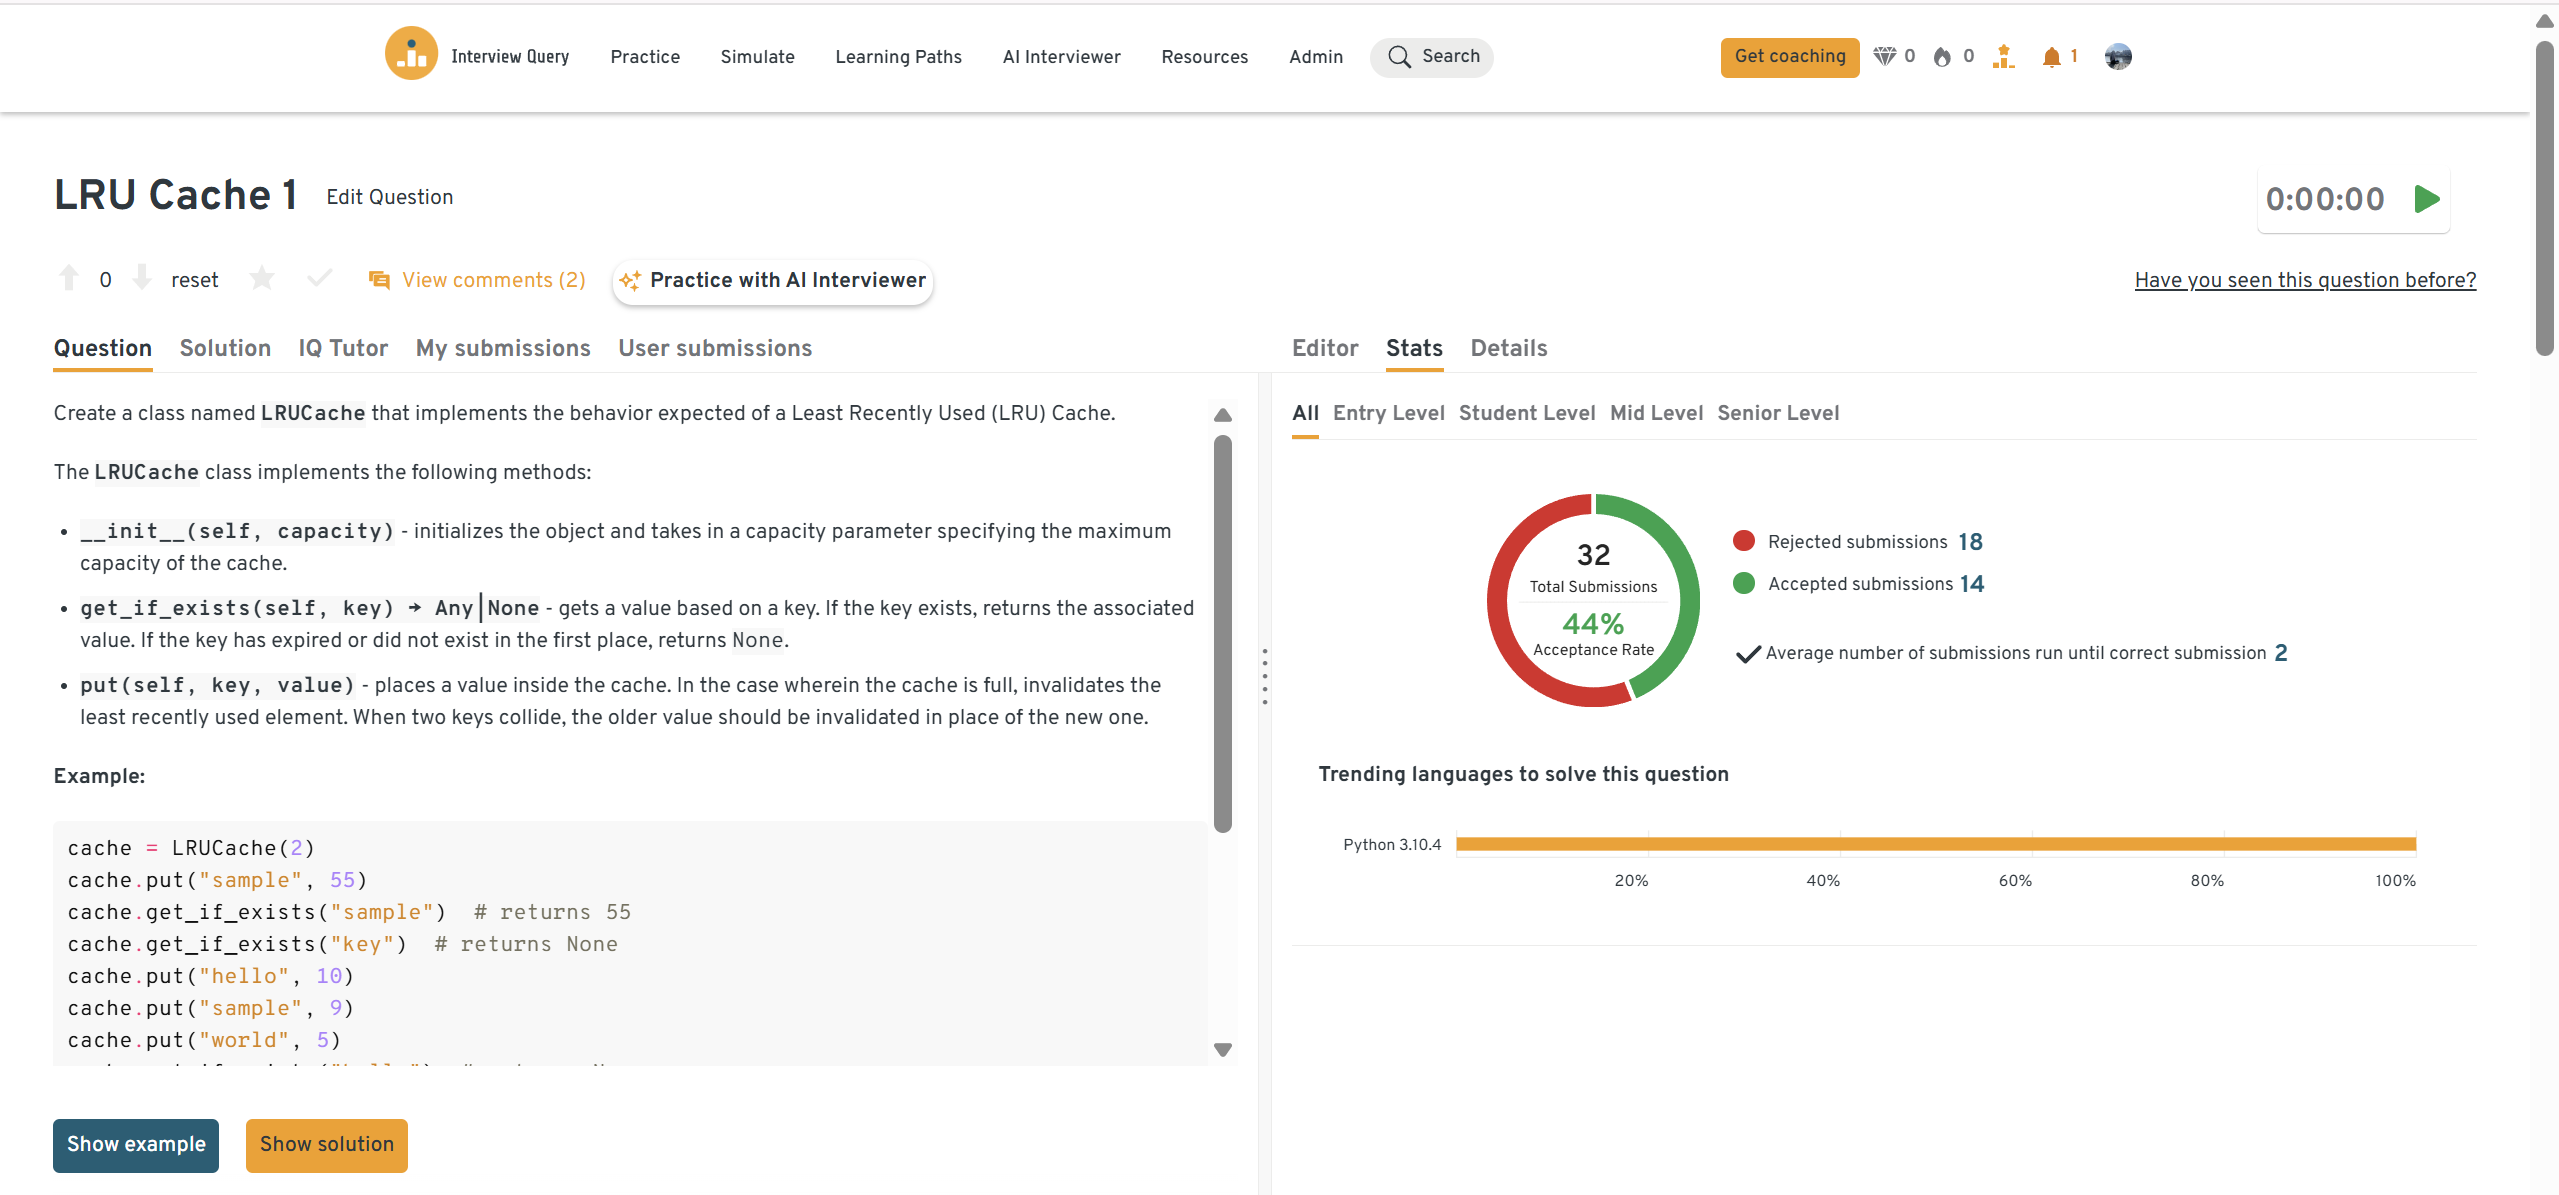Click the Python 3.10.4 language bar
This screenshot has height=1195, width=2559.
(x=1935, y=844)
